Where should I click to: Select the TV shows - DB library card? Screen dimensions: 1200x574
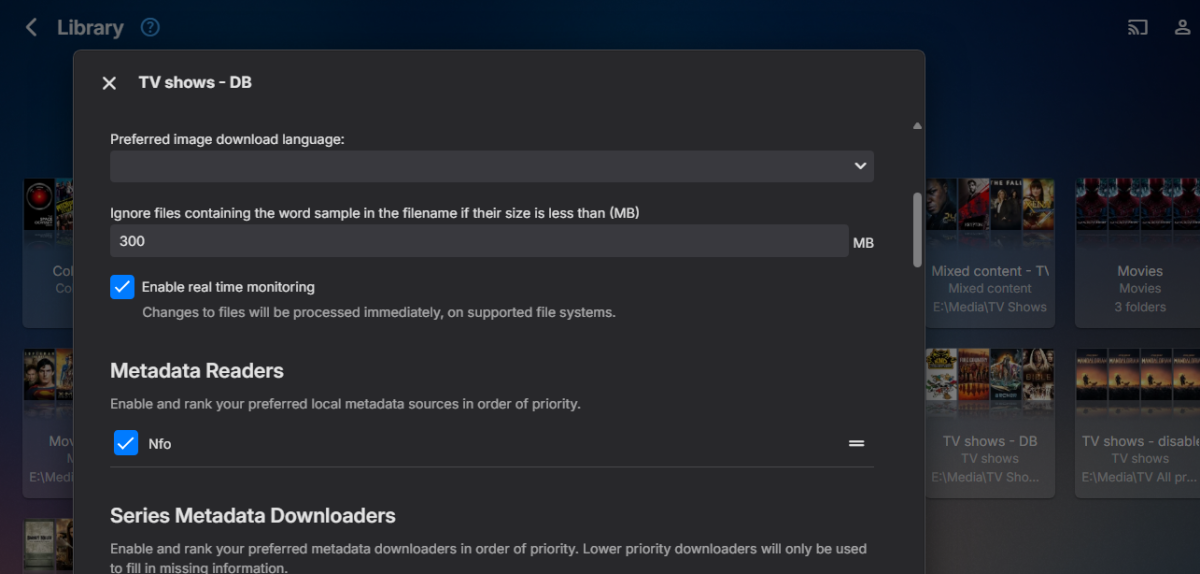[989, 420]
